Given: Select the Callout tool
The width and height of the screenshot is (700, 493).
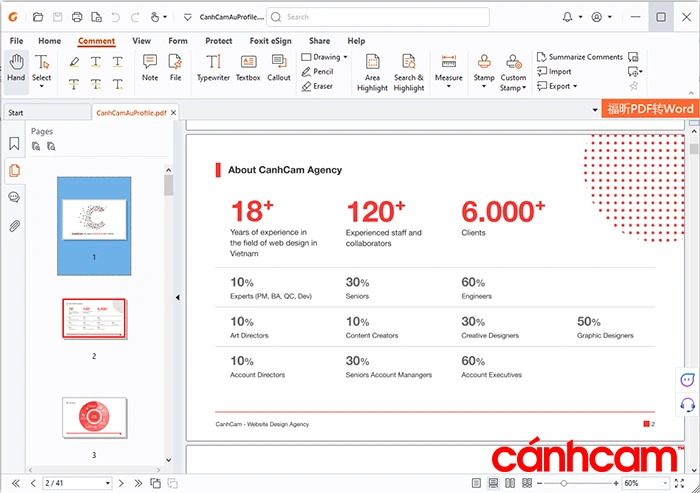Looking at the screenshot, I should (x=279, y=67).
